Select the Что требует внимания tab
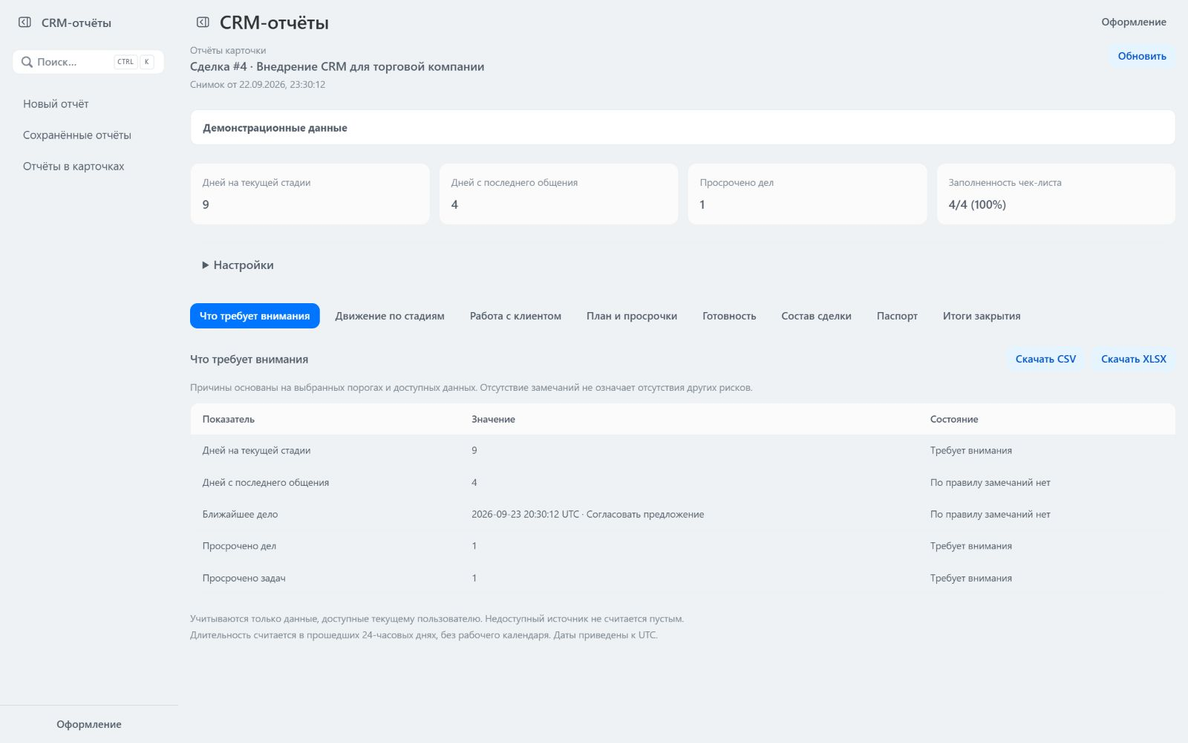The image size is (1188, 743). tap(255, 316)
